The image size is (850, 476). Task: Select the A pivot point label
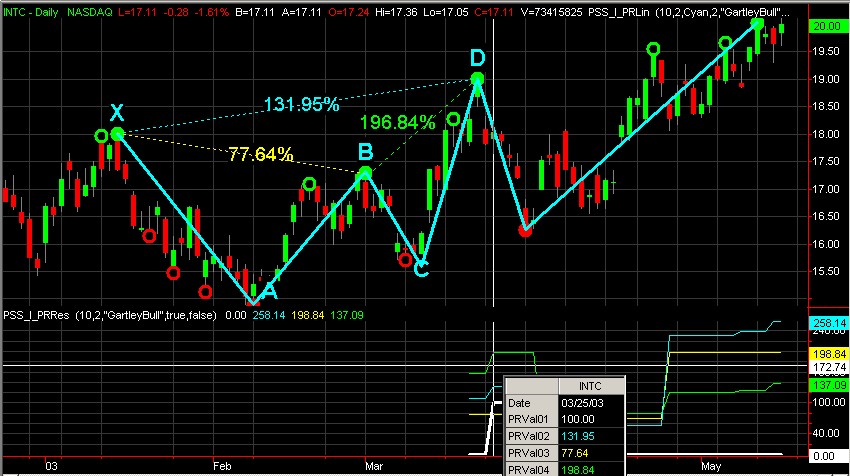point(269,291)
